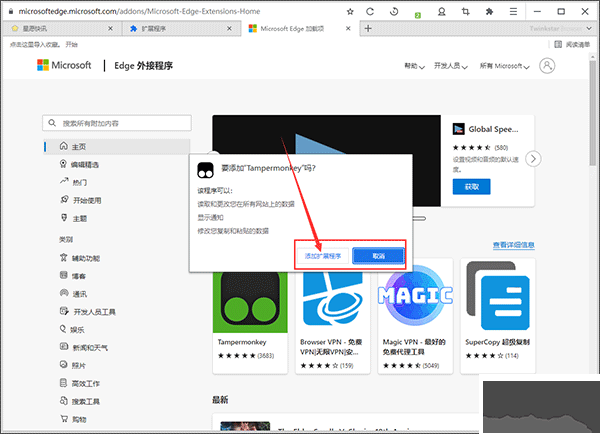Open the user profile icon in browser toolbar

pos(441,12)
